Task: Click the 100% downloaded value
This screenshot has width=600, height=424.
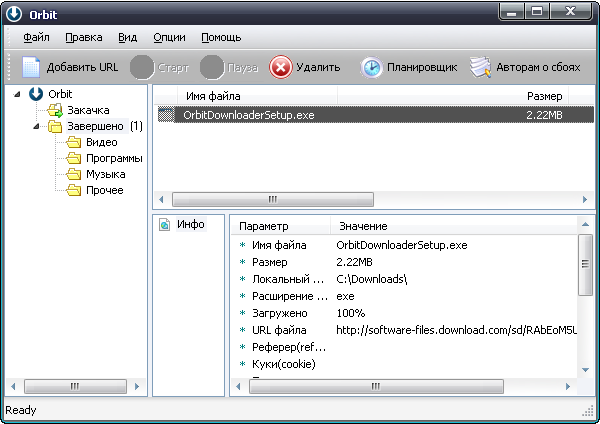Action: tap(351, 313)
